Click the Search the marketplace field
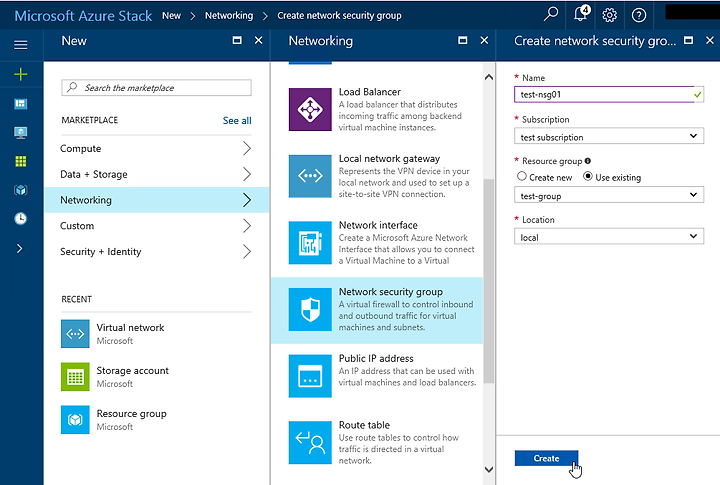720x485 pixels. coord(156,88)
